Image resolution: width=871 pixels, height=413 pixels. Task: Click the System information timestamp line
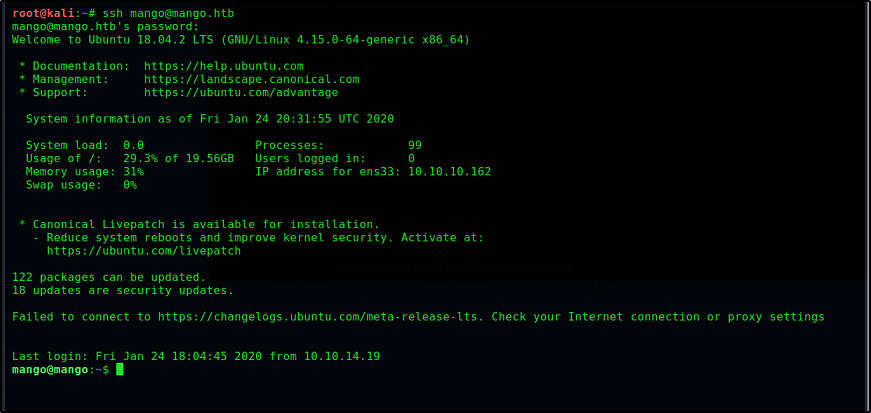pyautogui.click(x=210, y=119)
